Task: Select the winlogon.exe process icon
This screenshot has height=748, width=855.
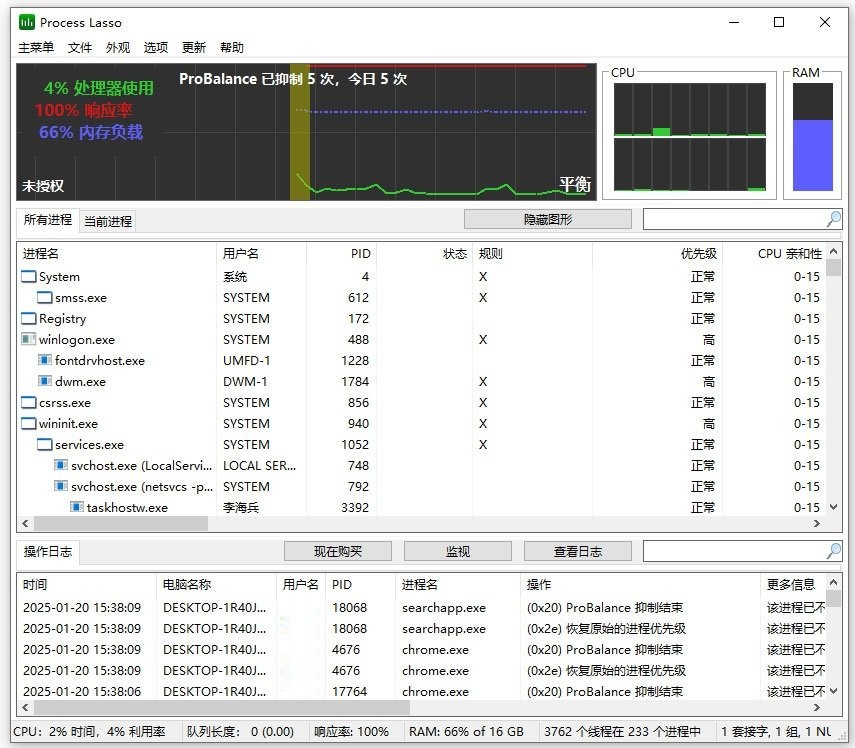Action: coord(28,339)
